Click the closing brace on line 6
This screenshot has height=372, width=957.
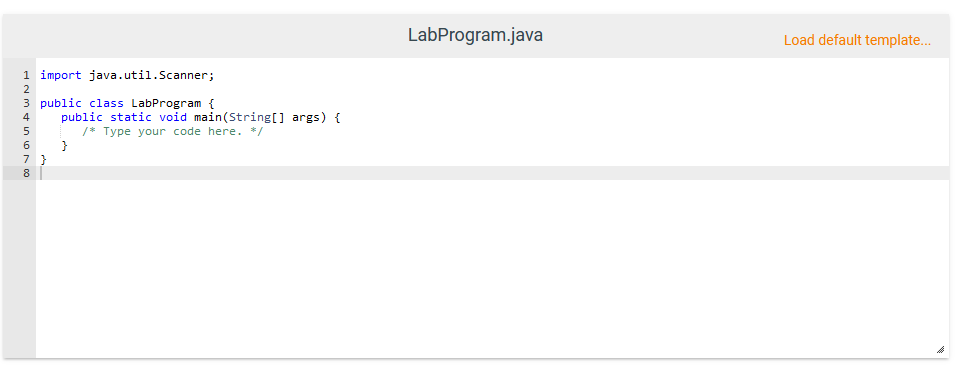coord(65,145)
